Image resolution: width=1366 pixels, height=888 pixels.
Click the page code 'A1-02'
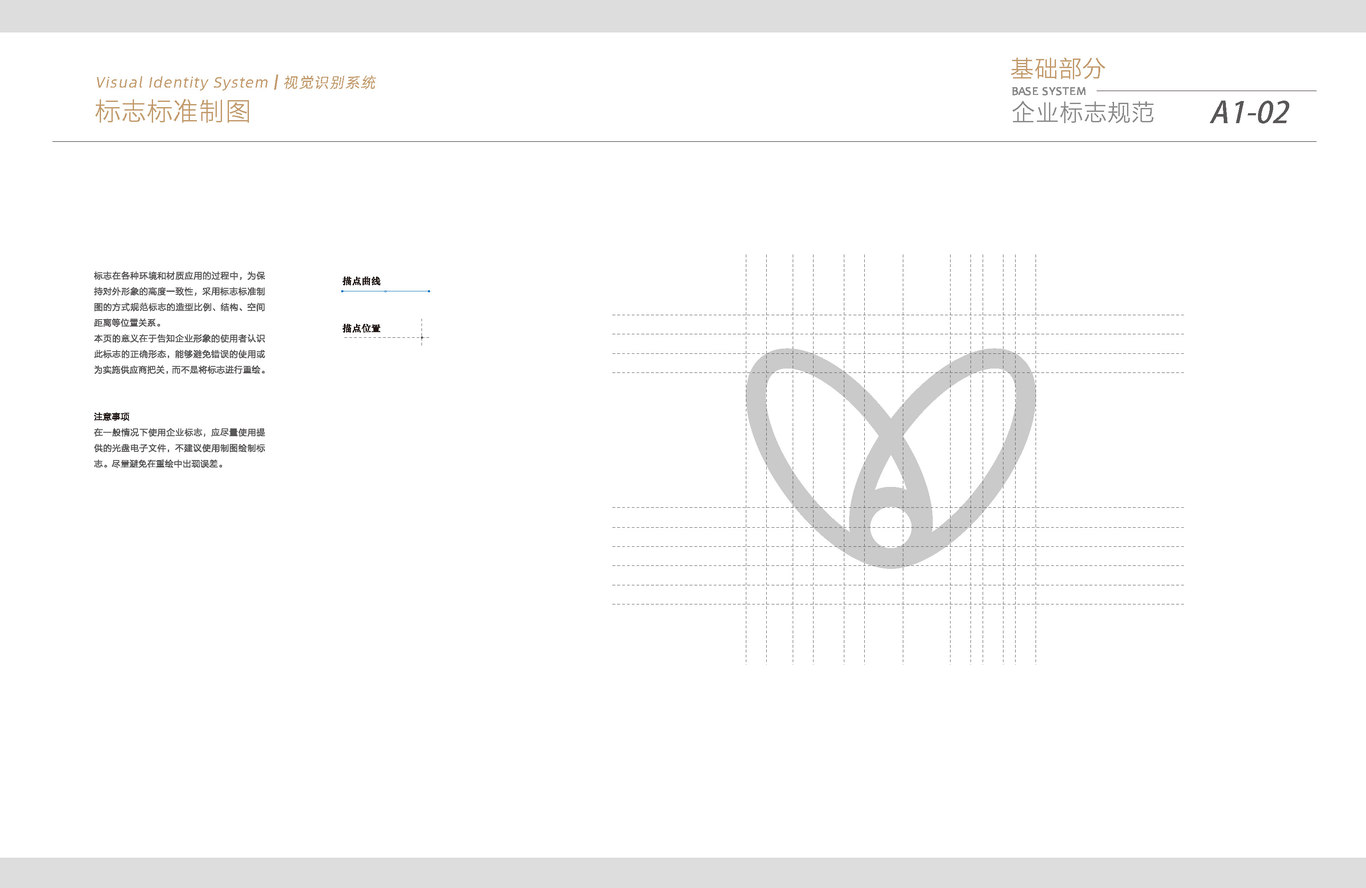[x=1250, y=112]
